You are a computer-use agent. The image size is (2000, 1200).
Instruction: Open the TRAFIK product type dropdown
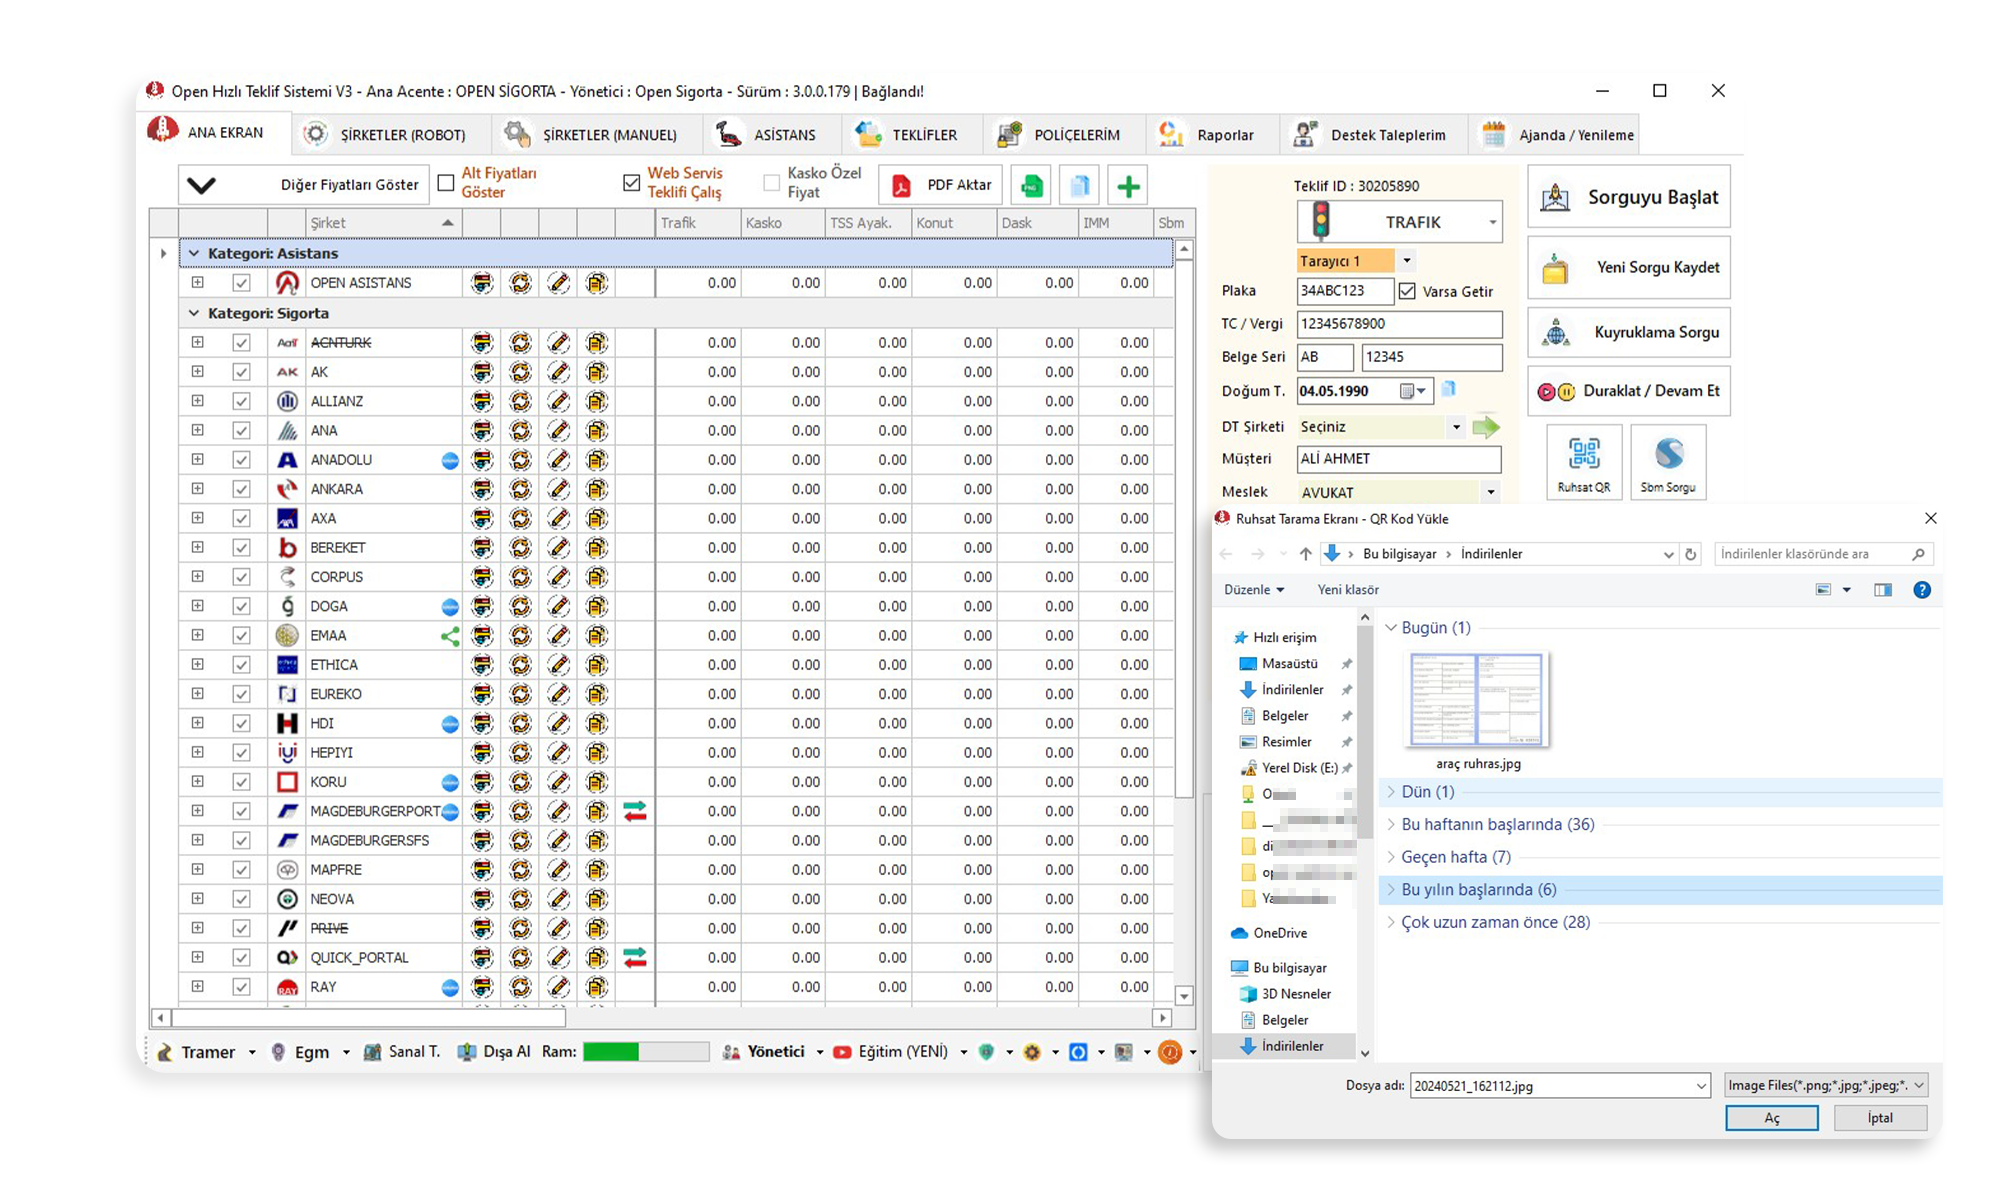tap(1492, 222)
